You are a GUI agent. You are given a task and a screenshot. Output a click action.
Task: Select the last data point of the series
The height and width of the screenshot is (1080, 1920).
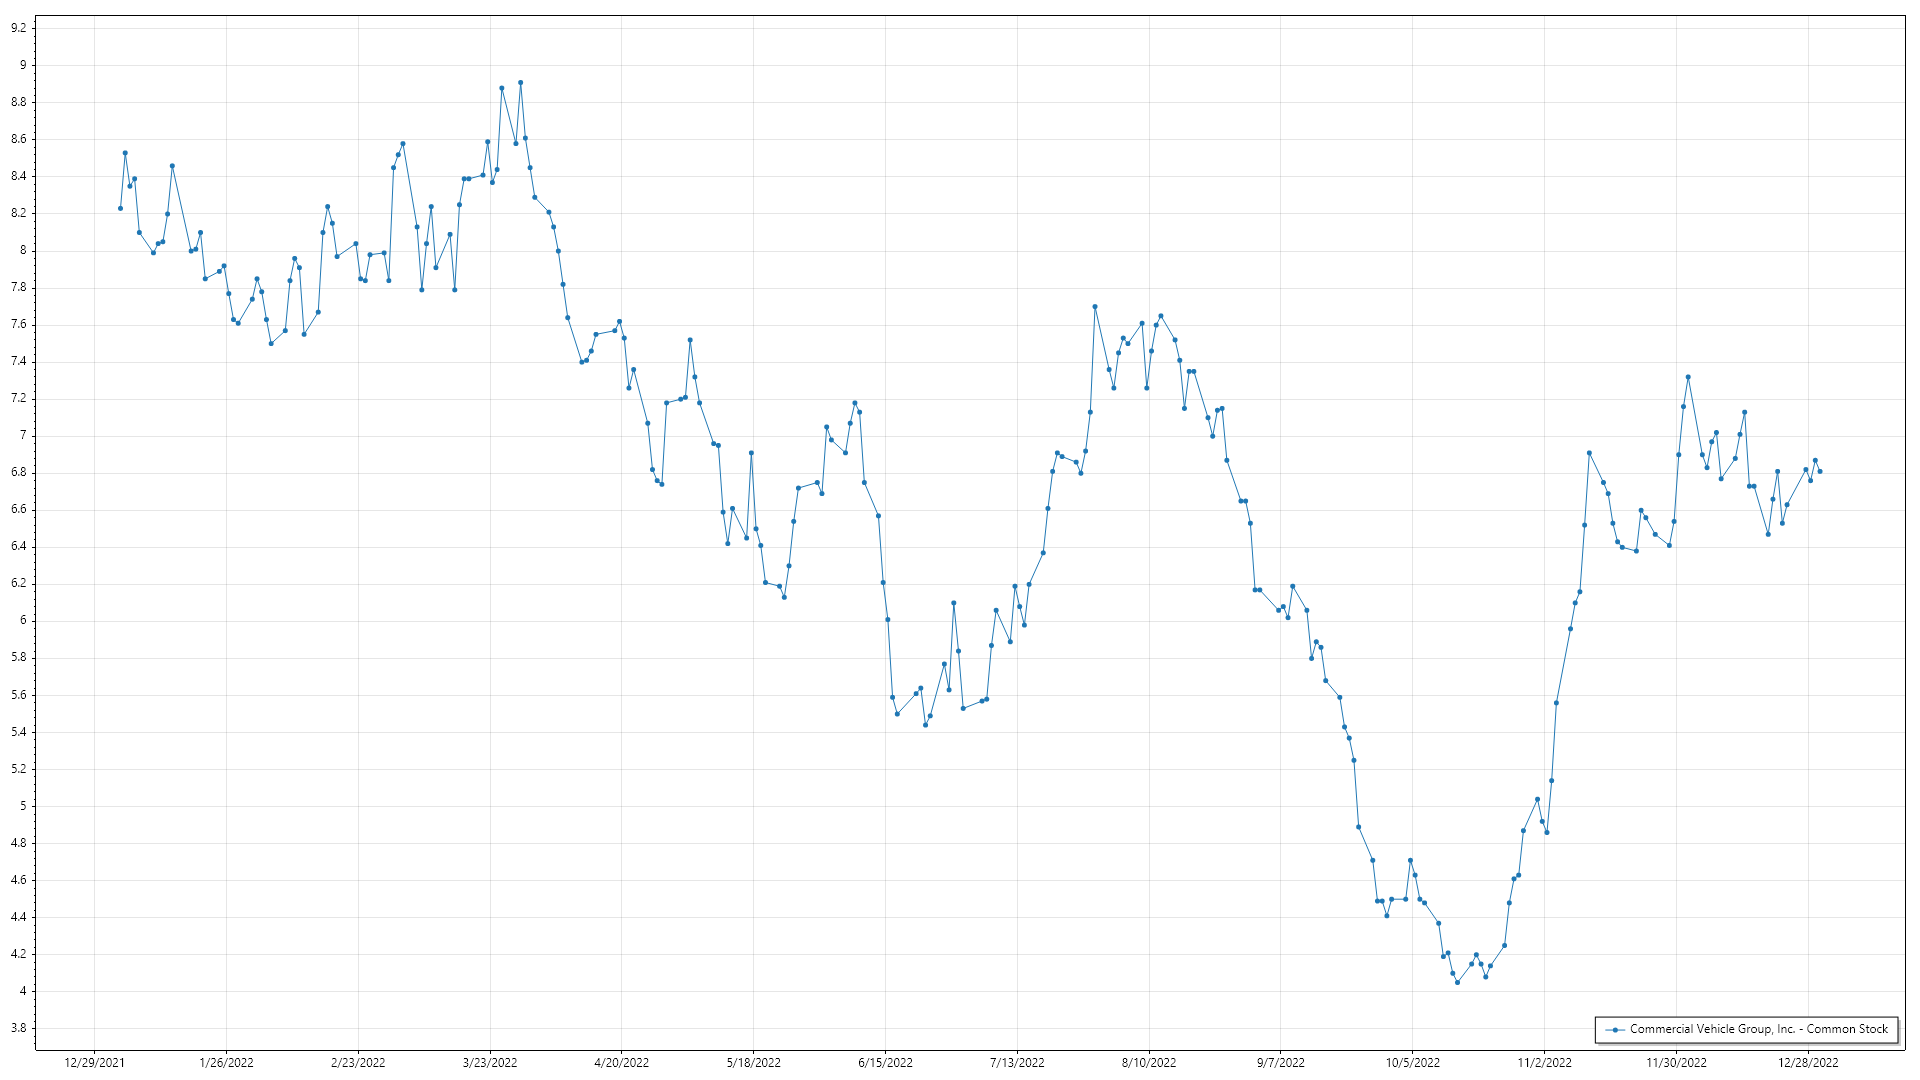1819,471
